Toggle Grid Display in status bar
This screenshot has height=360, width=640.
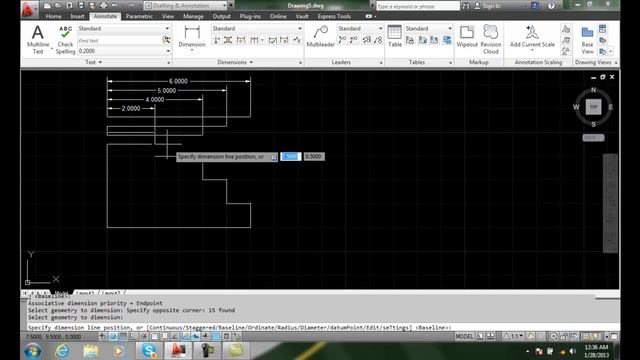123,337
